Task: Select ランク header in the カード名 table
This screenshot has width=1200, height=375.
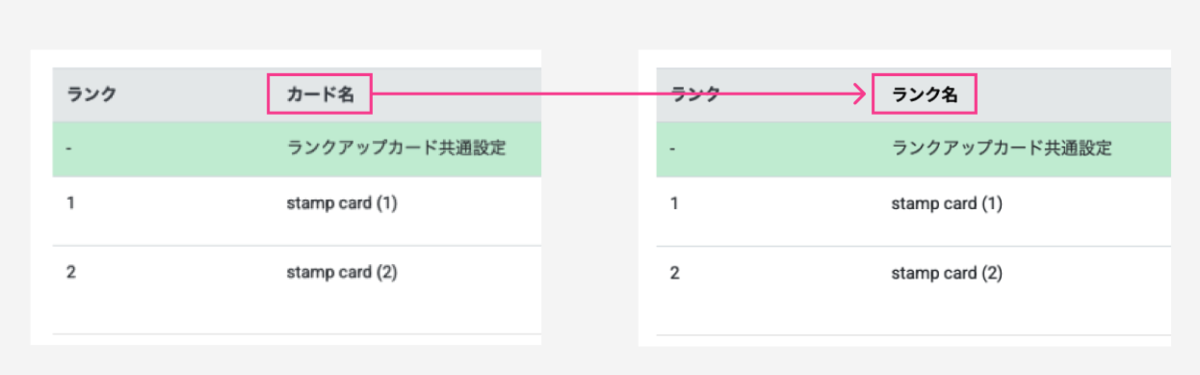Action: [92, 95]
